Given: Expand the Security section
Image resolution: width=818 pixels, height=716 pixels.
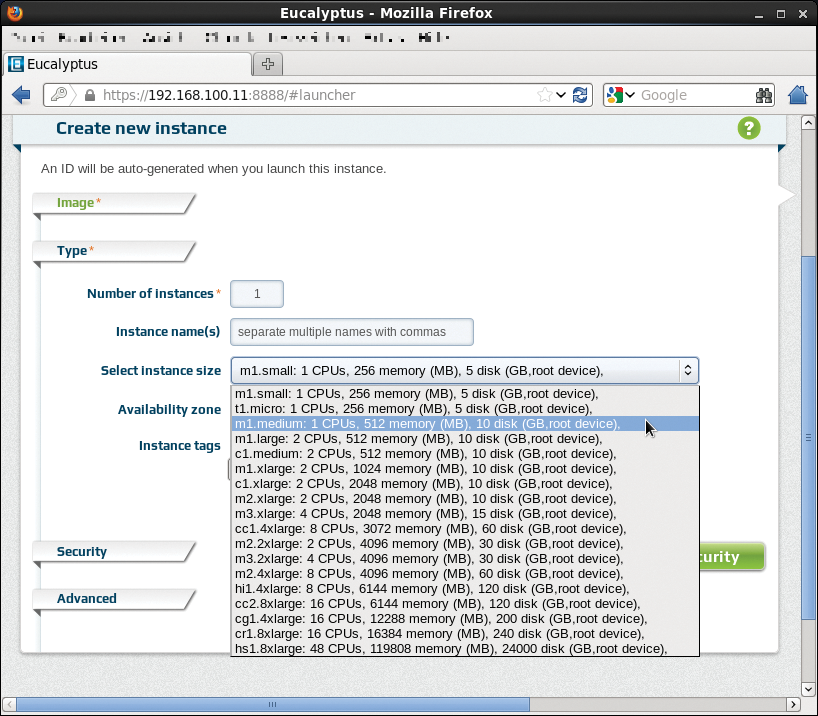Looking at the screenshot, I should (x=82, y=552).
